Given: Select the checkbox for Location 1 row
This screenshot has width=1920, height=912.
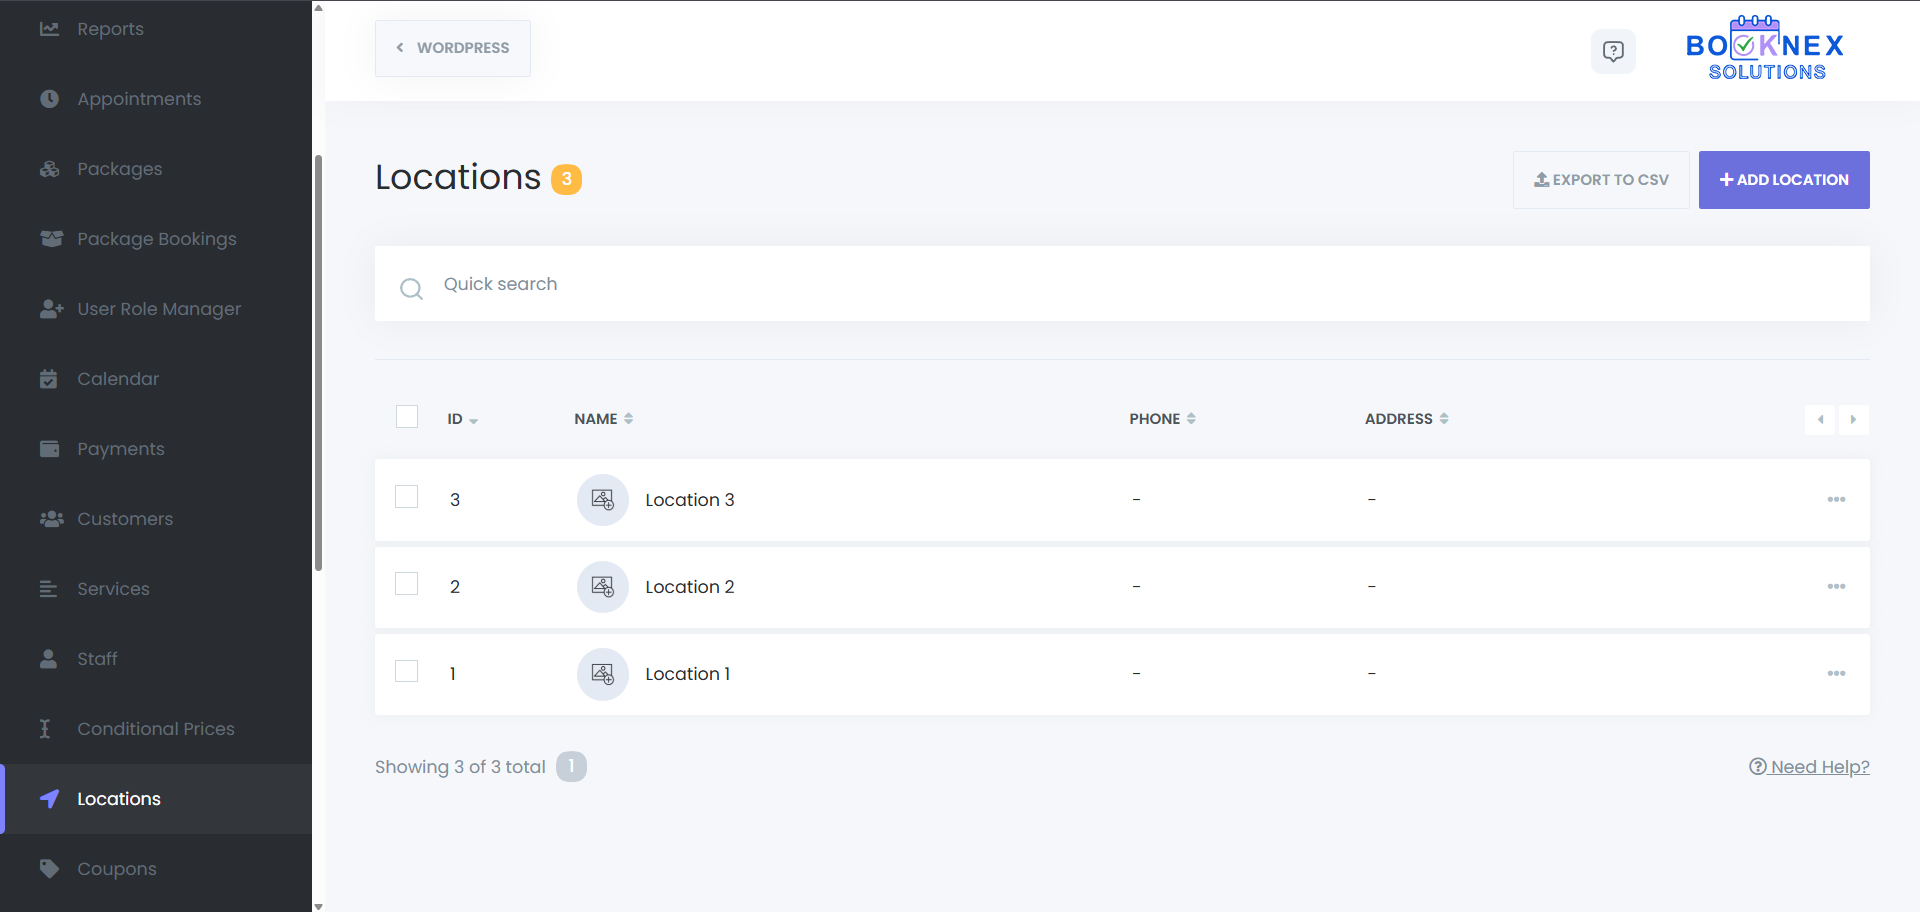Looking at the screenshot, I should (407, 671).
